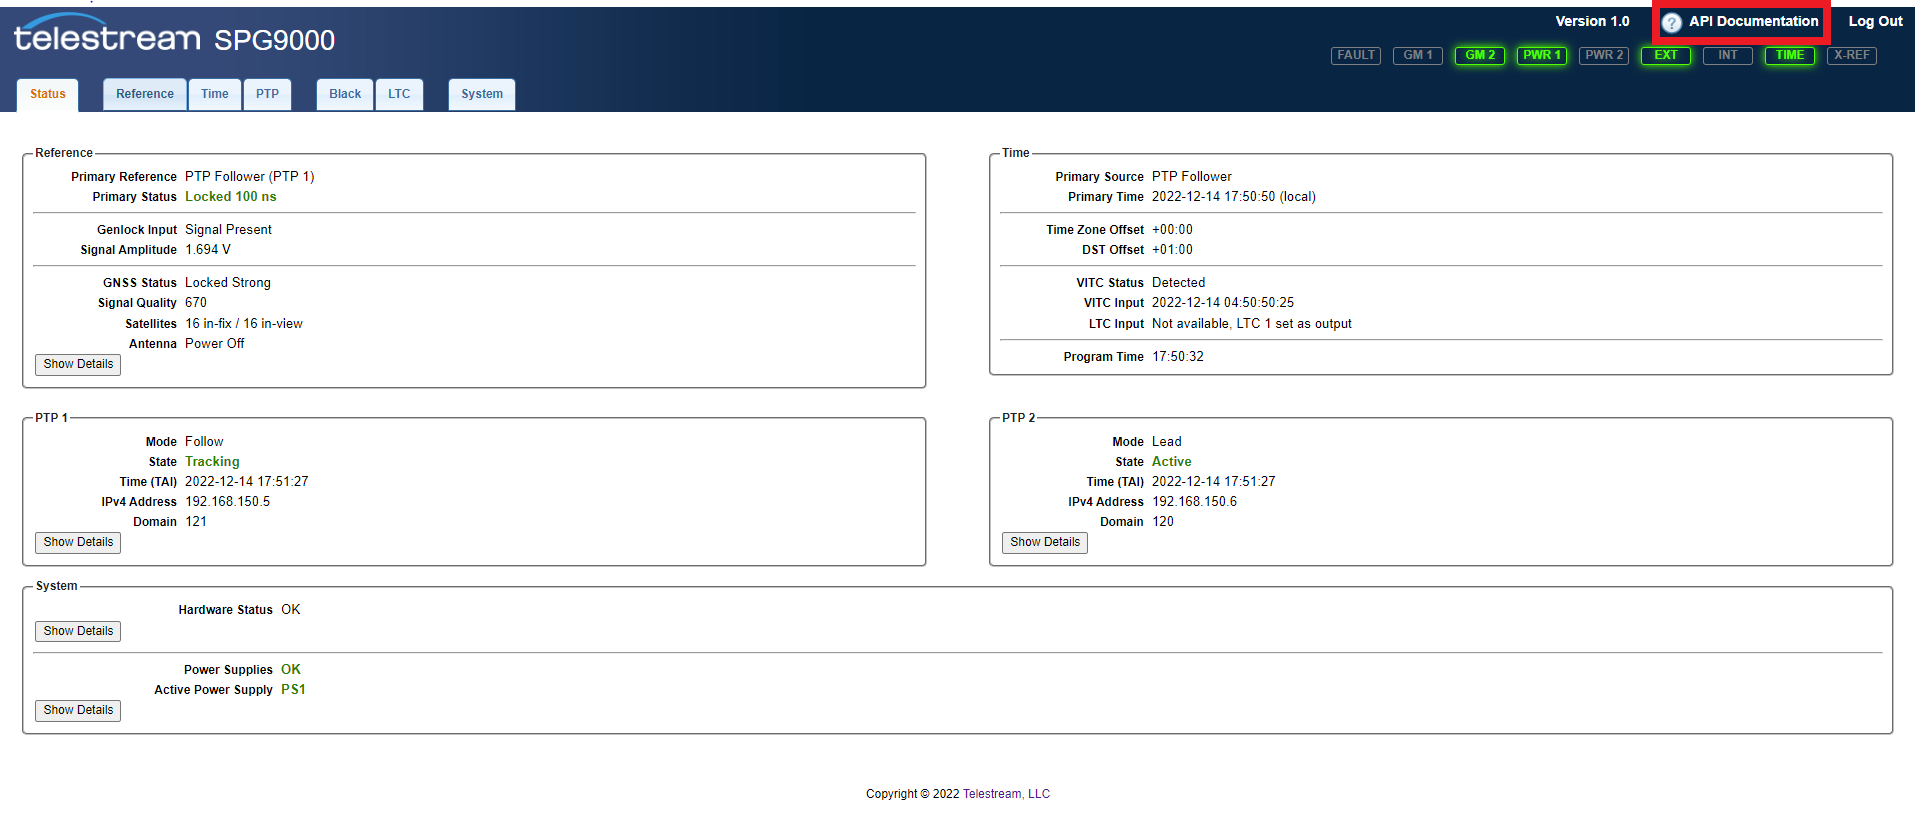This screenshot has height=821, width=1915.
Task: Click the 'Locked 100 ns' status
Action: pyautogui.click(x=231, y=197)
